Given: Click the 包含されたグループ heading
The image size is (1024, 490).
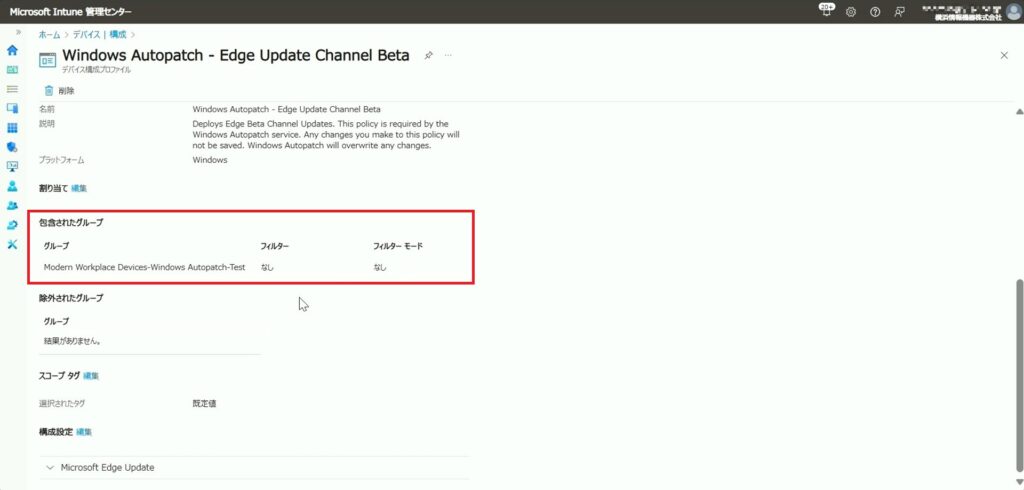Looking at the screenshot, I should [71, 223].
